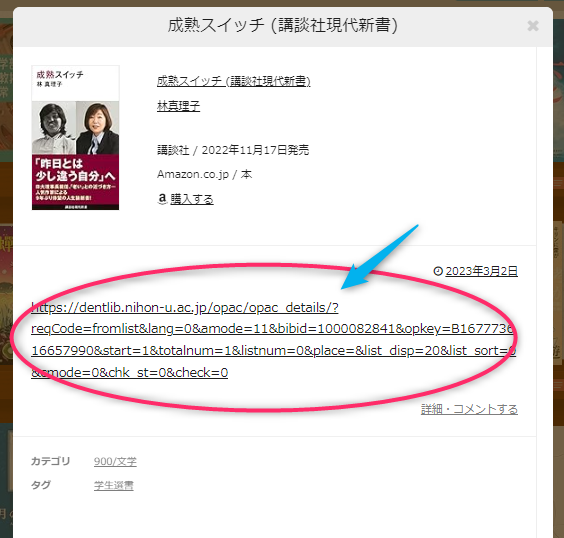Open the 成熟スイッチ book cover thumbnail
Image resolution: width=564 pixels, height=538 pixels.
point(76,137)
